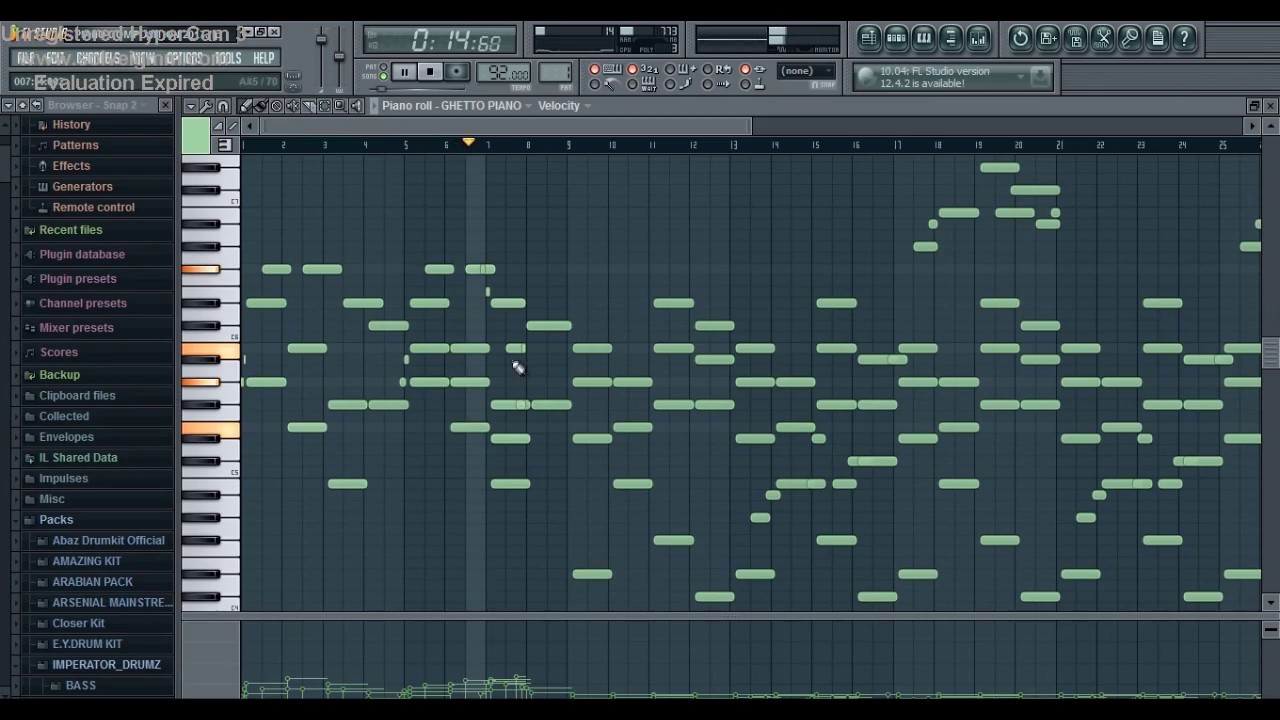Screen dimensions: 1280x720
Task: Show the Piano Roll view button
Action: 923,39
